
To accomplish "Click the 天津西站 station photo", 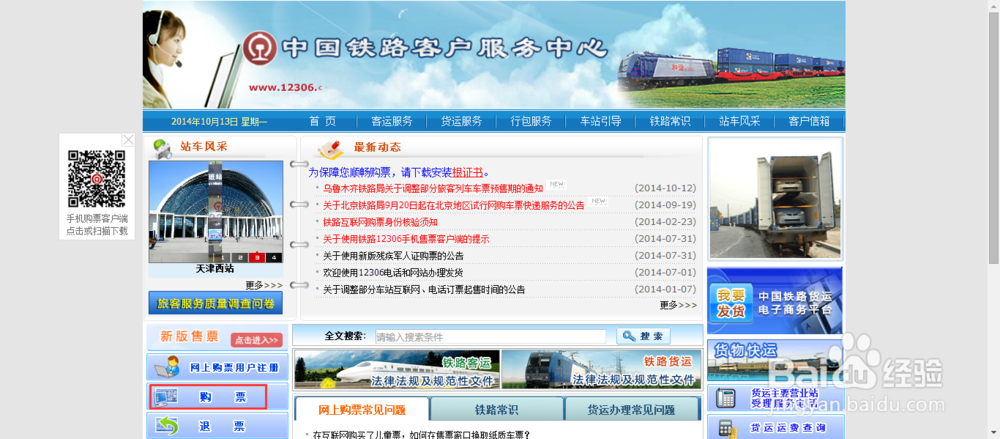I will (x=216, y=211).
